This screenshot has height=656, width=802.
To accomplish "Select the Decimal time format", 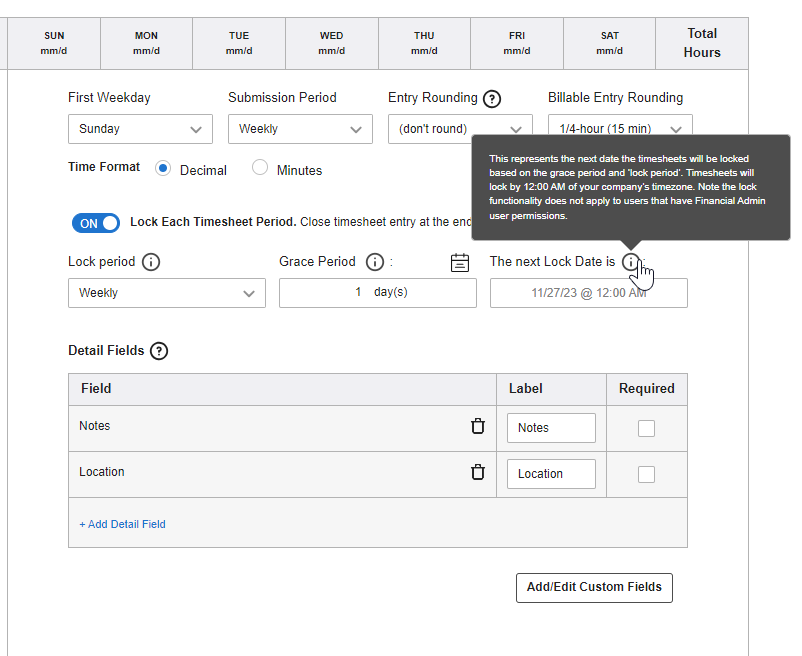I will tap(163, 168).
